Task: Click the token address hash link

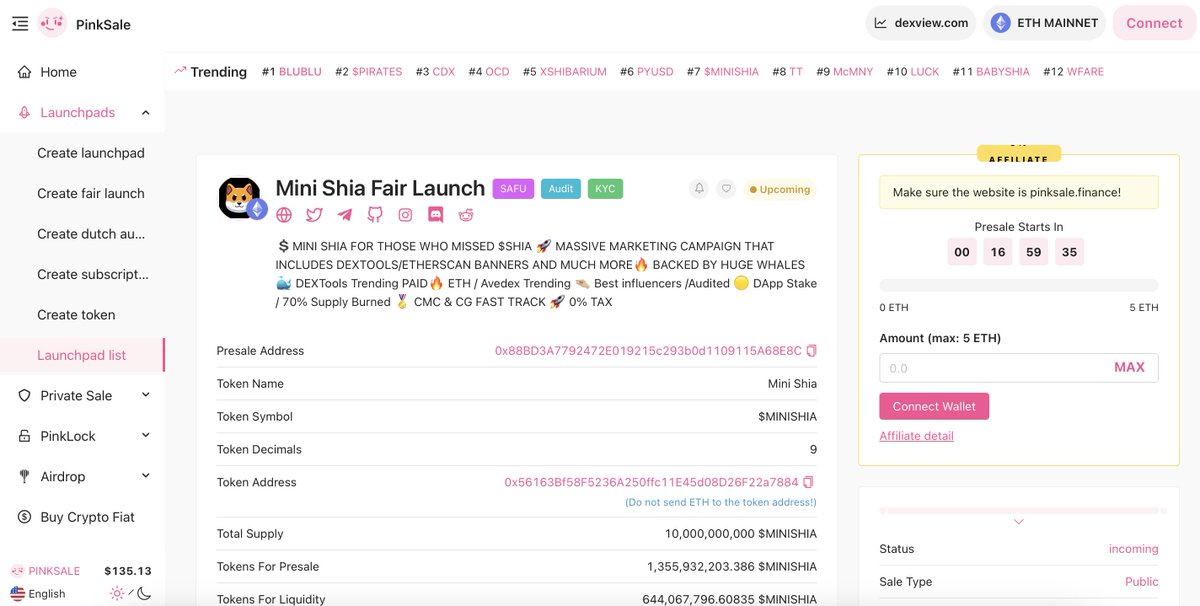Action: tap(651, 482)
